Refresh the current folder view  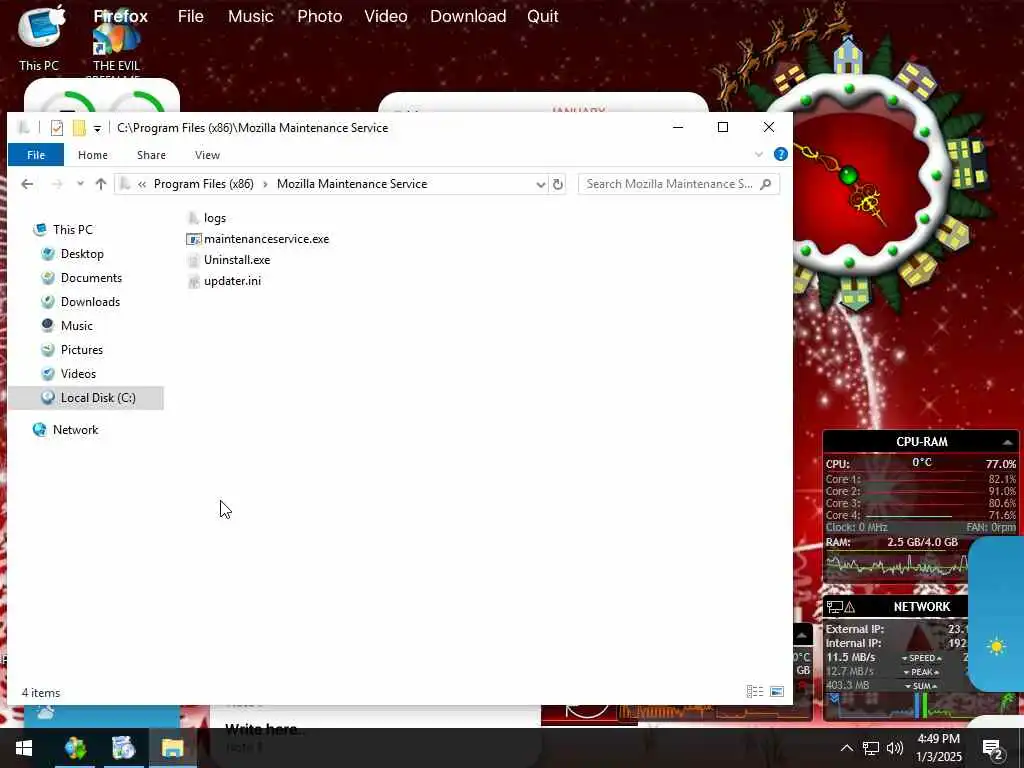coord(558,184)
